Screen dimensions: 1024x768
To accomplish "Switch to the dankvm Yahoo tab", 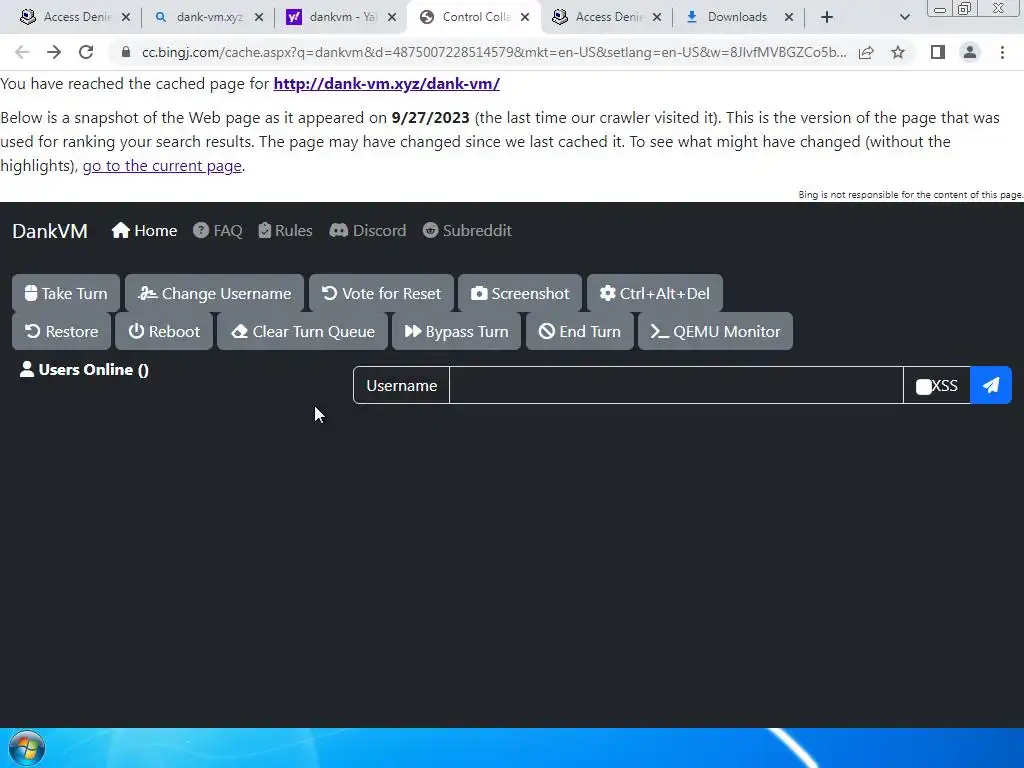I will coord(341,17).
